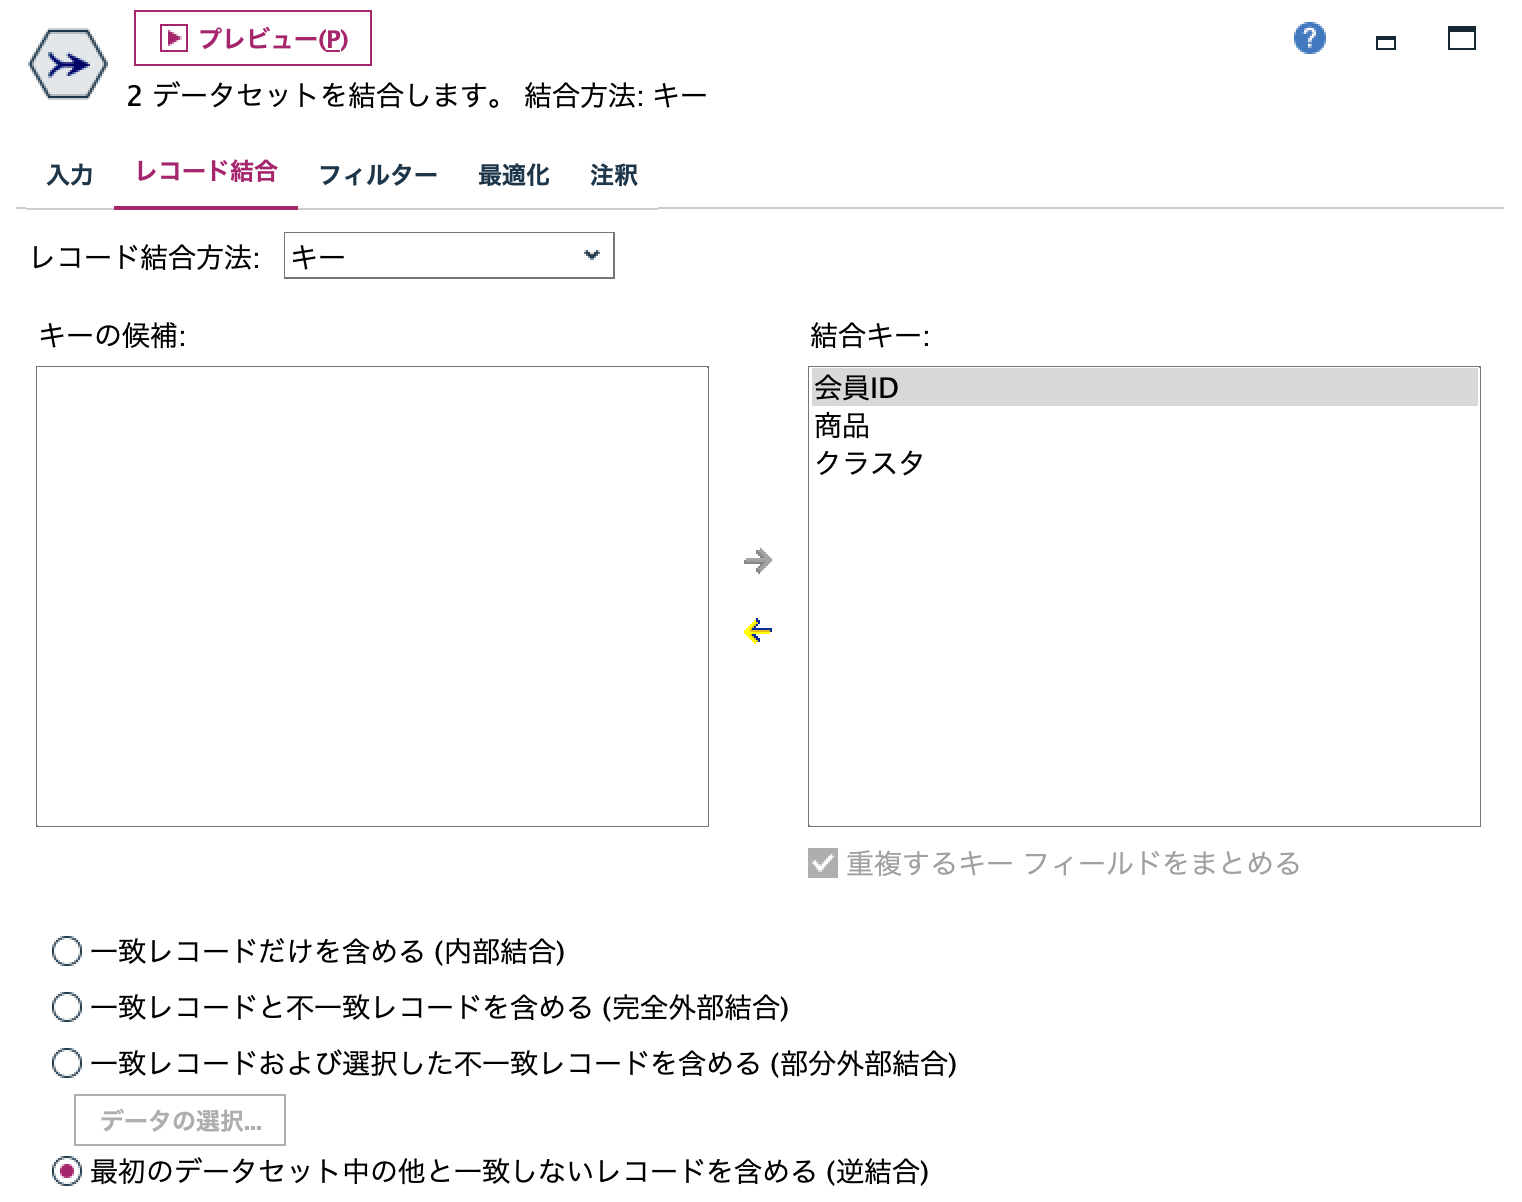Switch to the フィルター tab
1522x1202 pixels.
pyautogui.click(x=377, y=174)
